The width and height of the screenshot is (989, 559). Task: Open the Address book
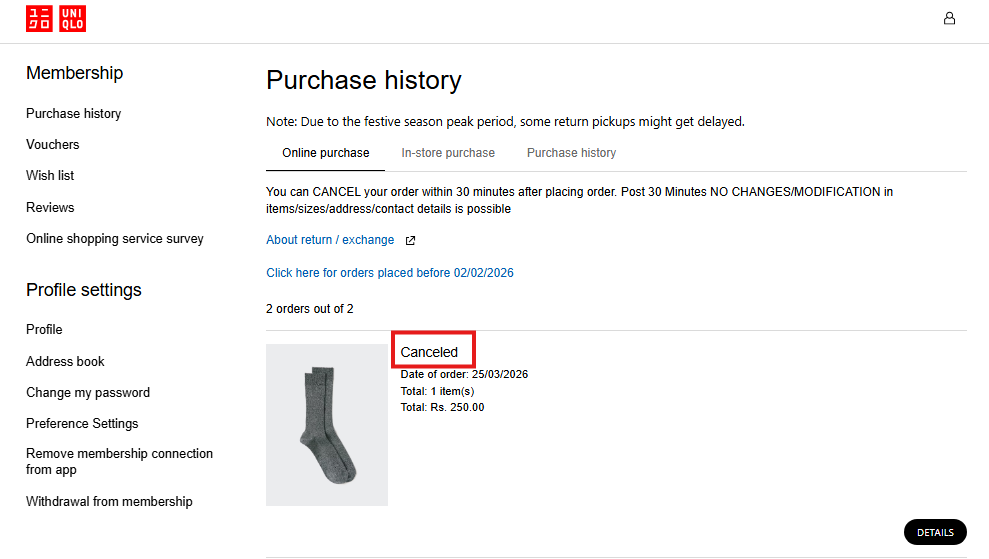click(65, 362)
